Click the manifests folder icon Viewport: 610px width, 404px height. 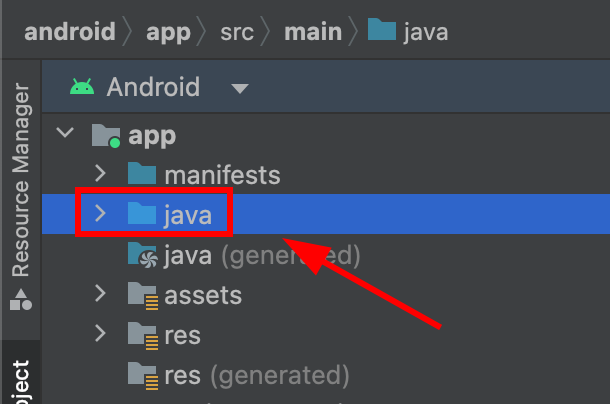click(142, 175)
